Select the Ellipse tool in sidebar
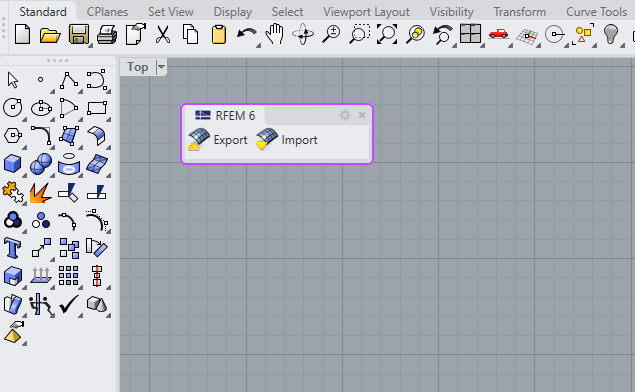 pos(41,108)
